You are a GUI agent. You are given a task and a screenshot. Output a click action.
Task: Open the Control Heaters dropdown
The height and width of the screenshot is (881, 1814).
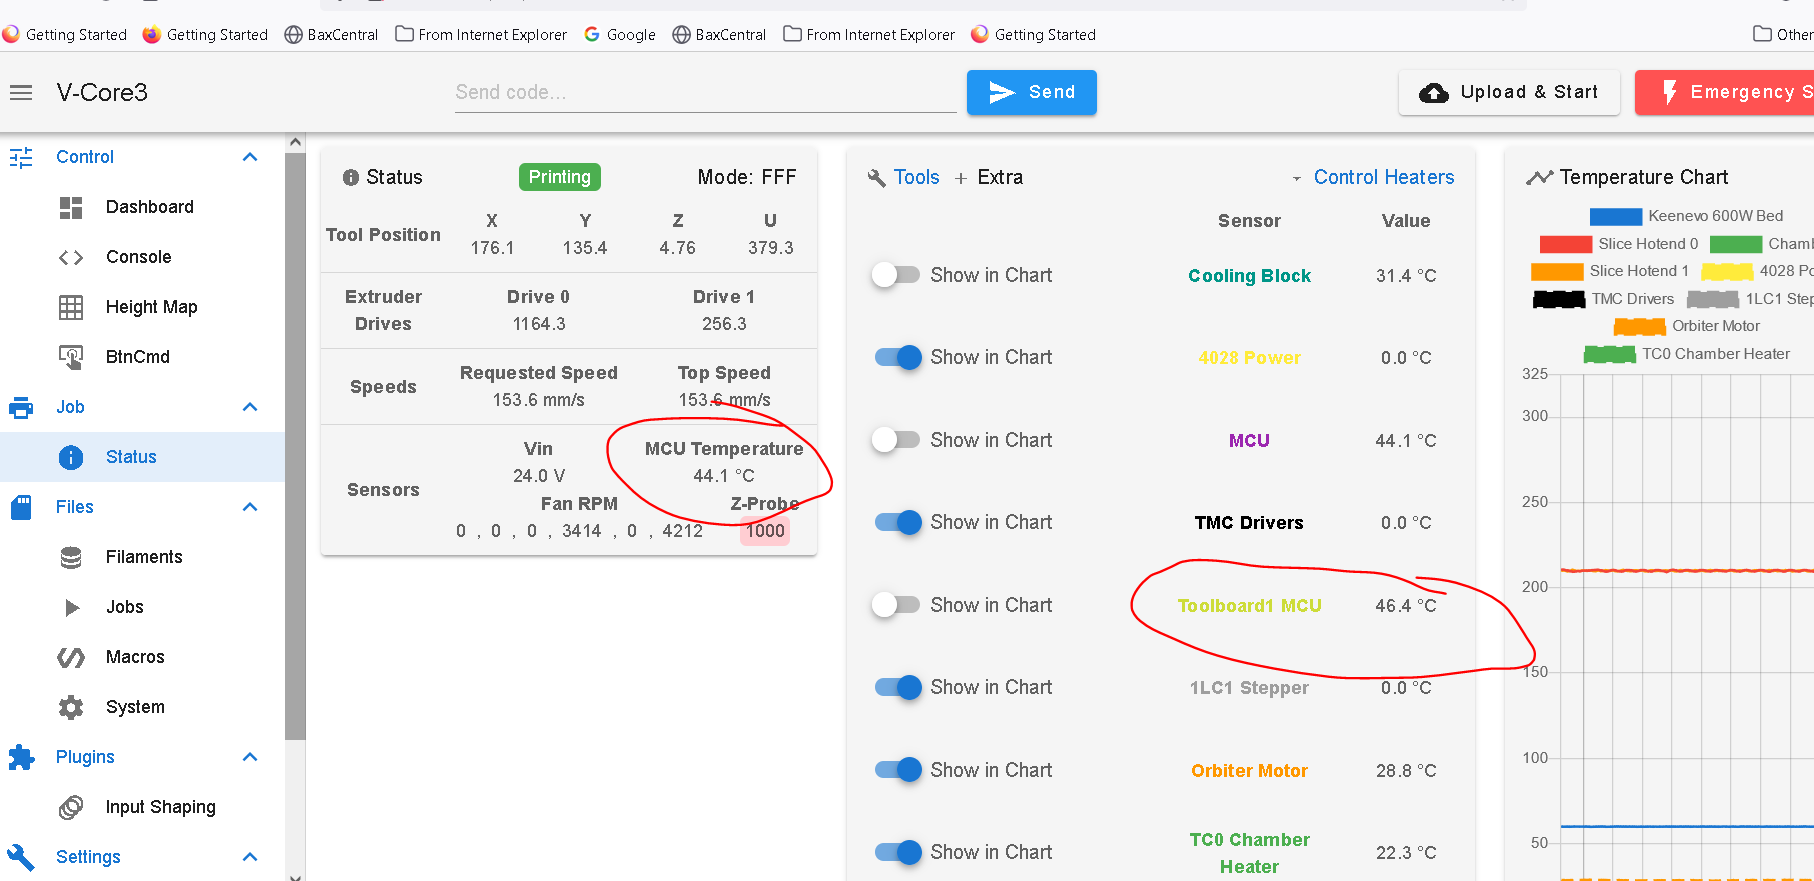pyautogui.click(x=1373, y=178)
